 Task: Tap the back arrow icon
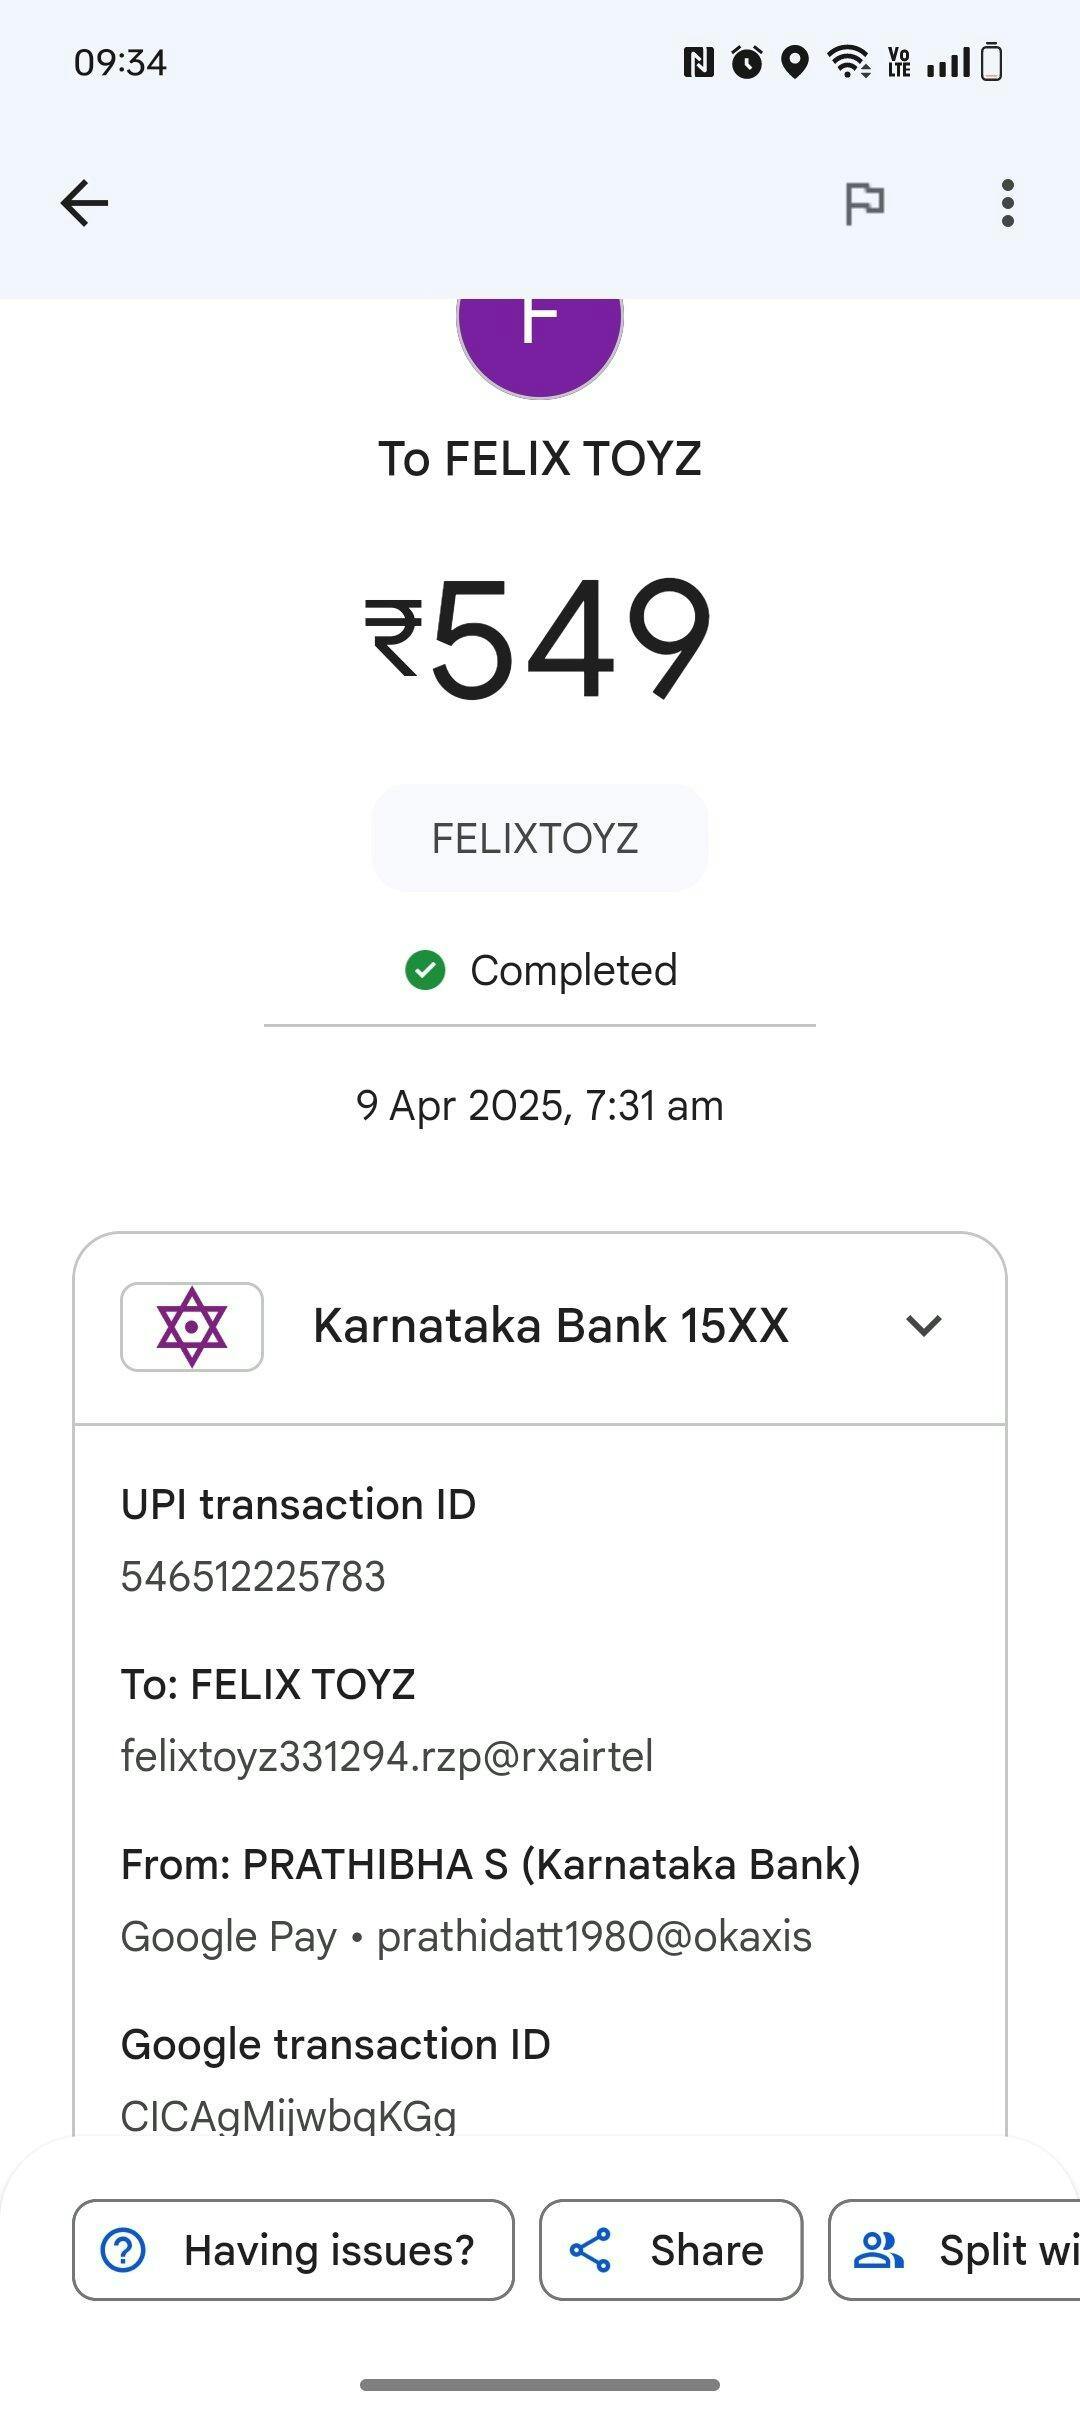[x=84, y=204]
